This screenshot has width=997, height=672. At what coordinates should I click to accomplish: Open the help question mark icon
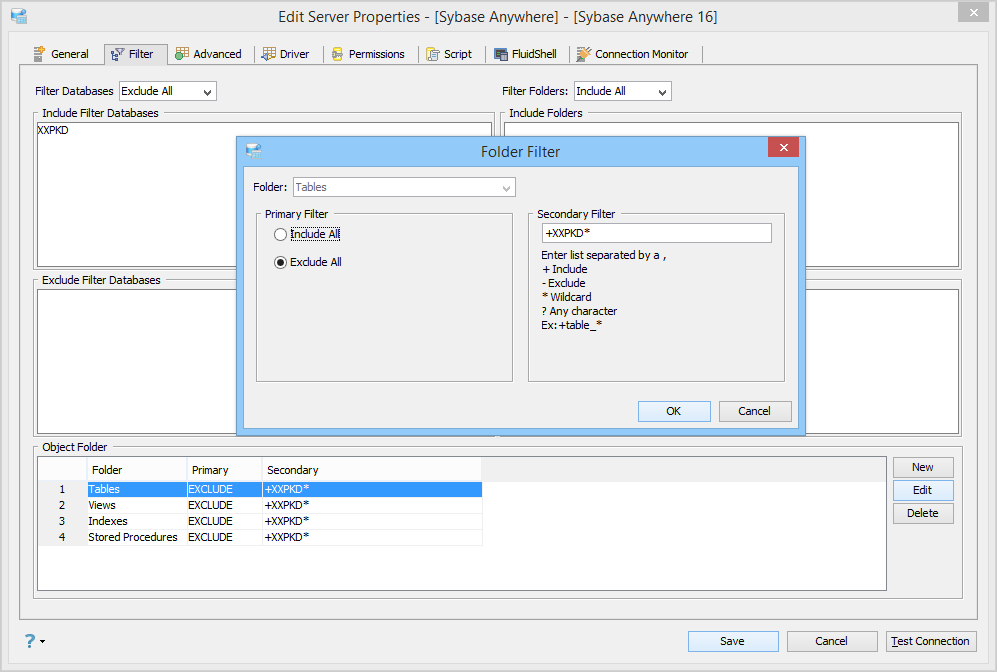click(x=30, y=641)
